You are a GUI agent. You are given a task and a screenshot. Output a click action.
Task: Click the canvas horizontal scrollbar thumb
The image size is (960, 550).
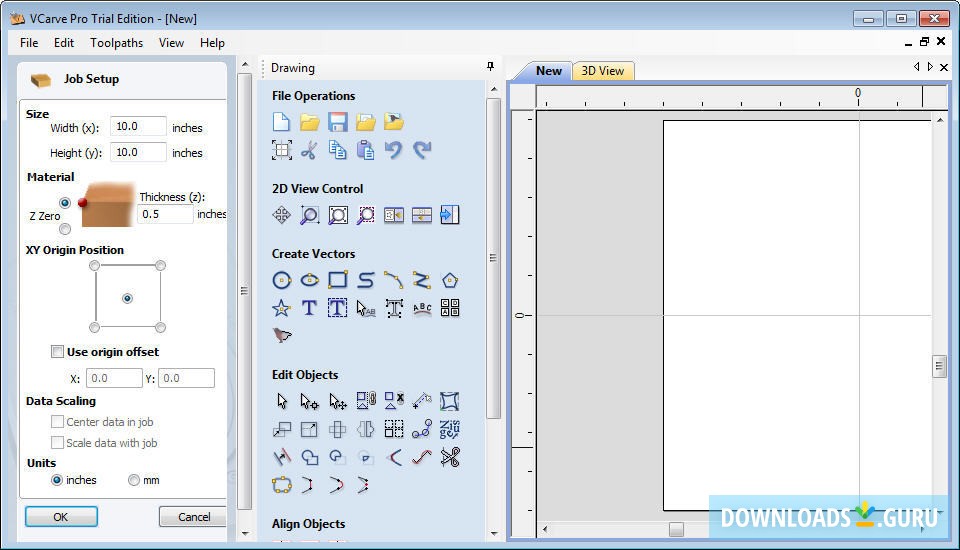(676, 529)
